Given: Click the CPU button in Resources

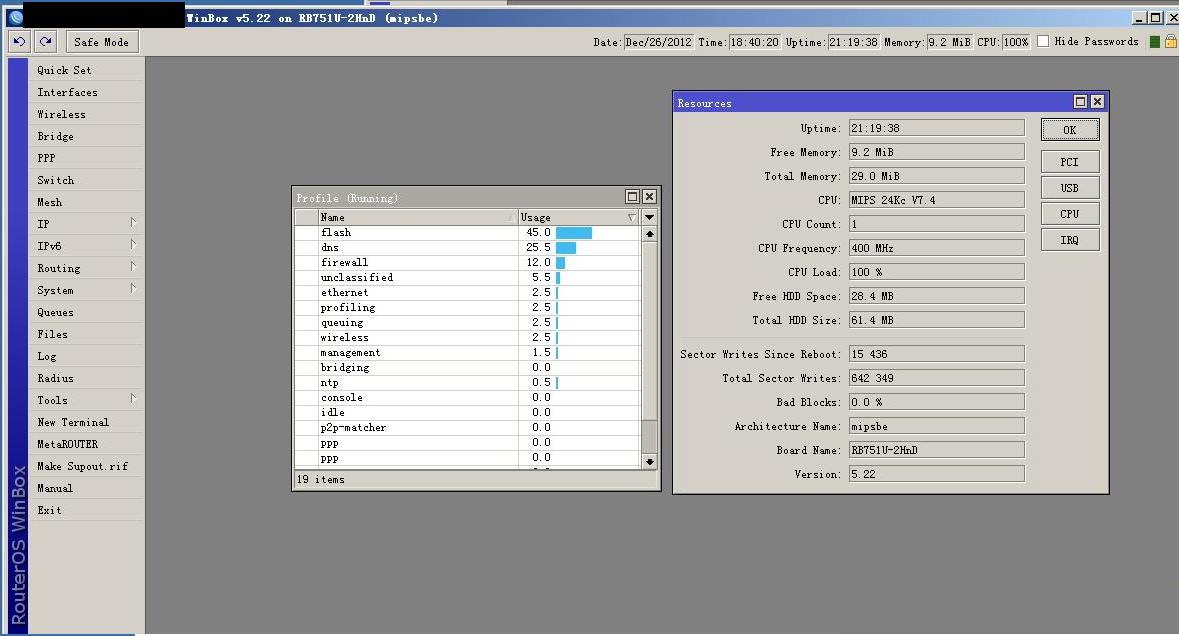Looking at the screenshot, I should tap(1070, 214).
